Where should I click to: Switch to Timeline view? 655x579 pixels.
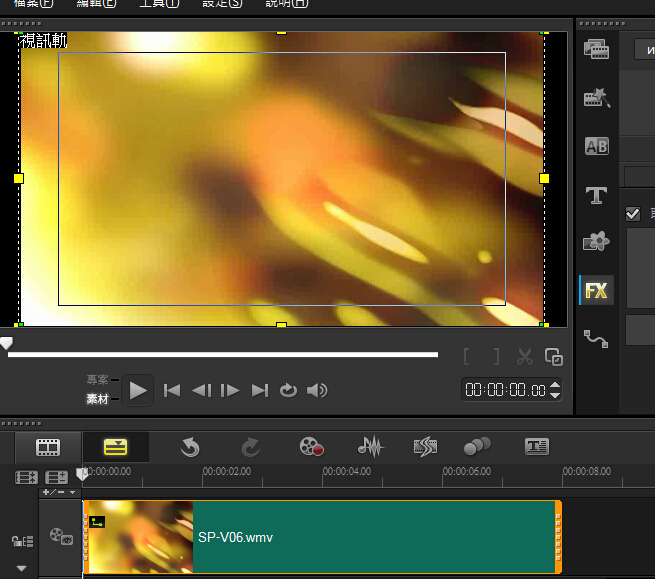tap(115, 447)
